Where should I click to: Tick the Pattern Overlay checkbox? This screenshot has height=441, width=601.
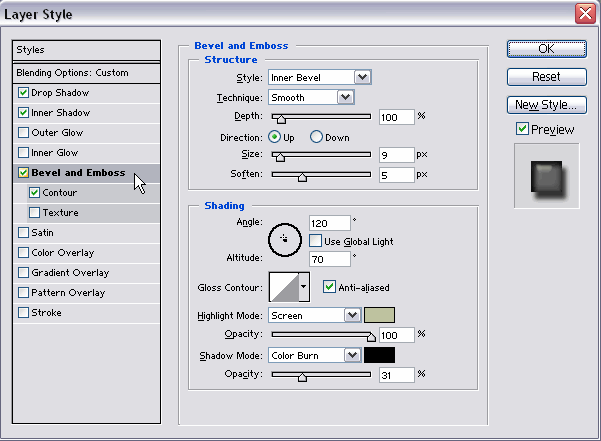[x=23, y=292]
